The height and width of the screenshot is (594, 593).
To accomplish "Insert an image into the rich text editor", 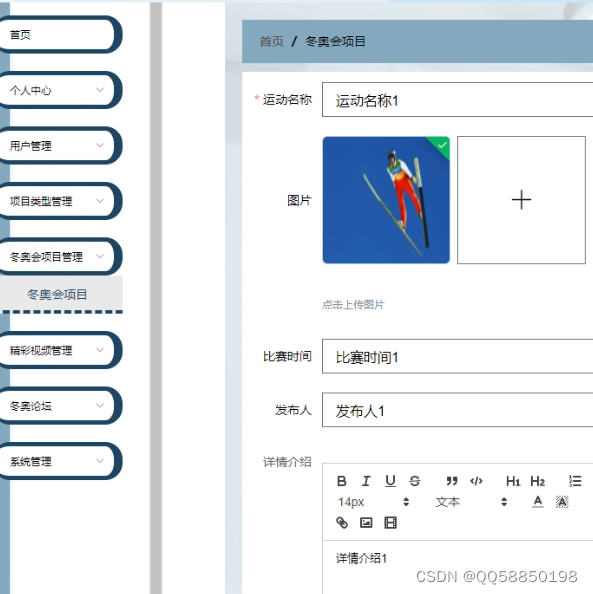I will click(x=366, y=522).
